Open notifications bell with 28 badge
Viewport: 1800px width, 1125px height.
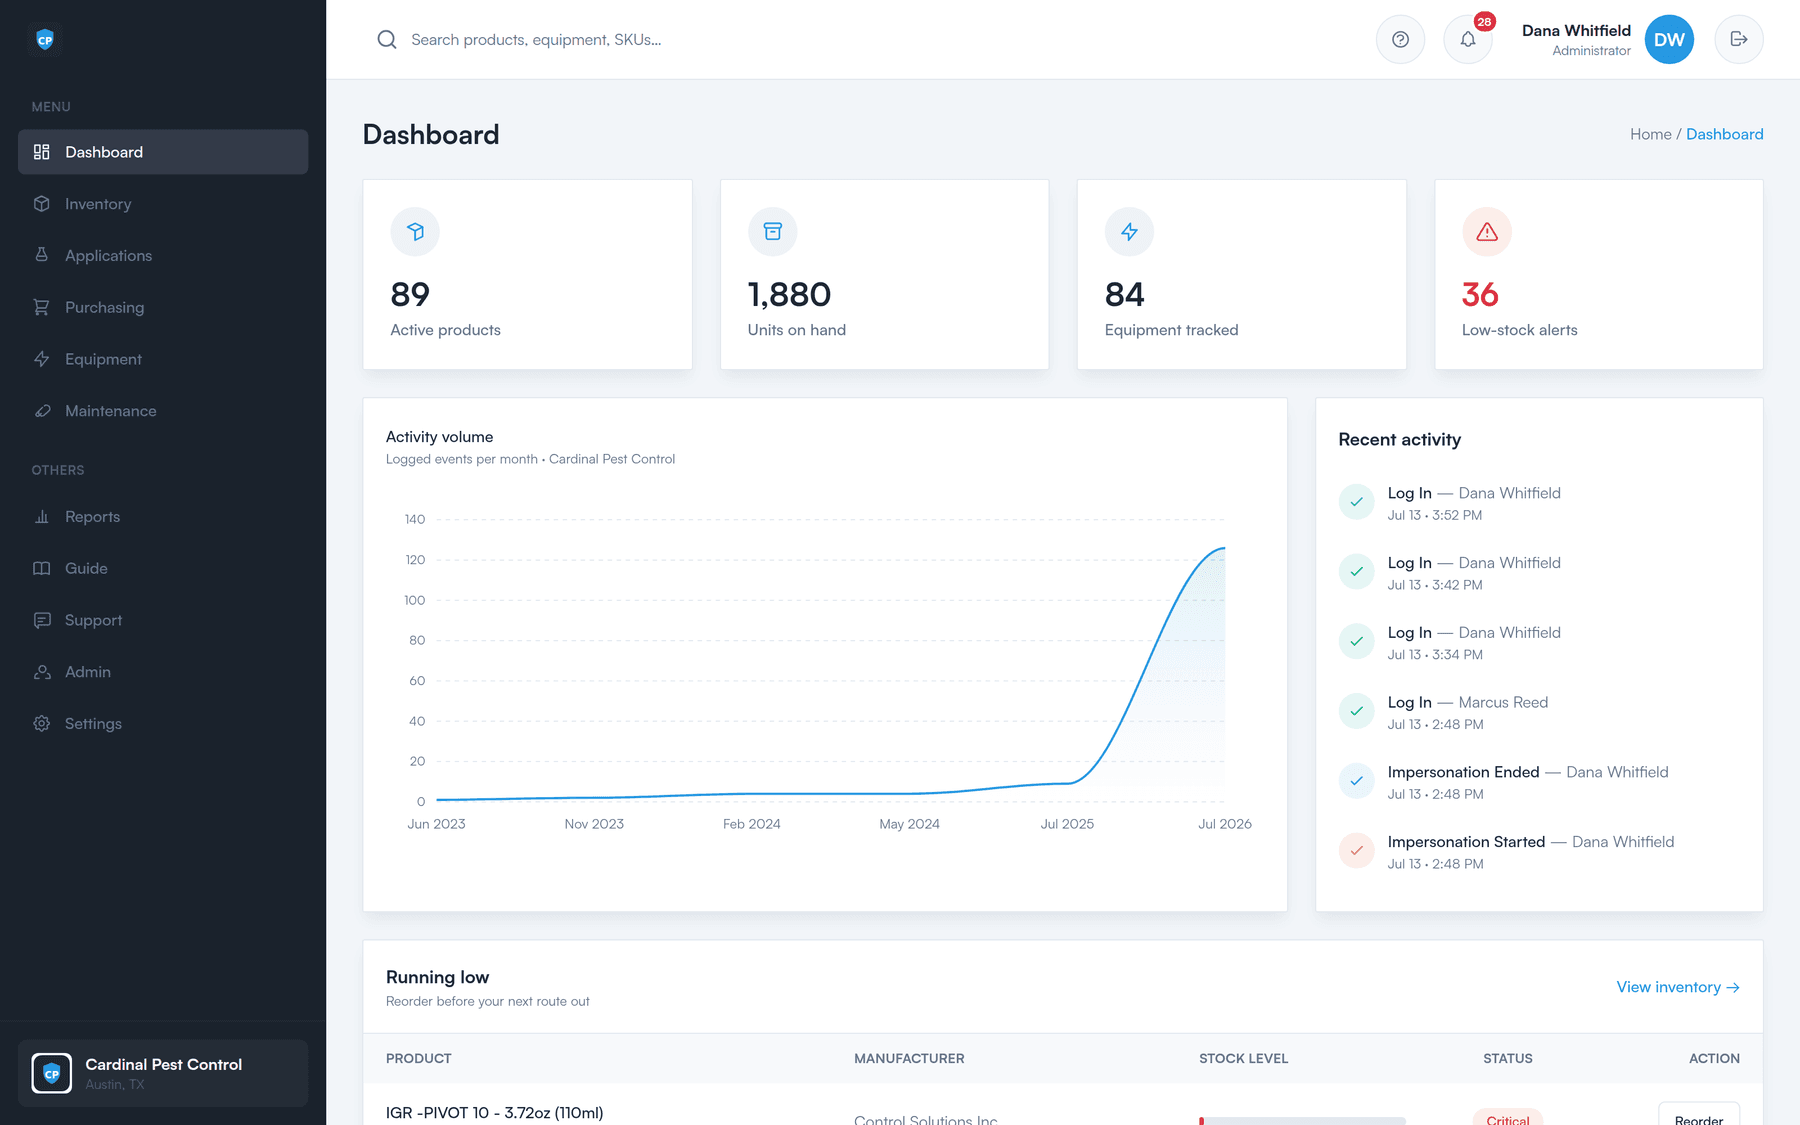tap(1468, 40)
